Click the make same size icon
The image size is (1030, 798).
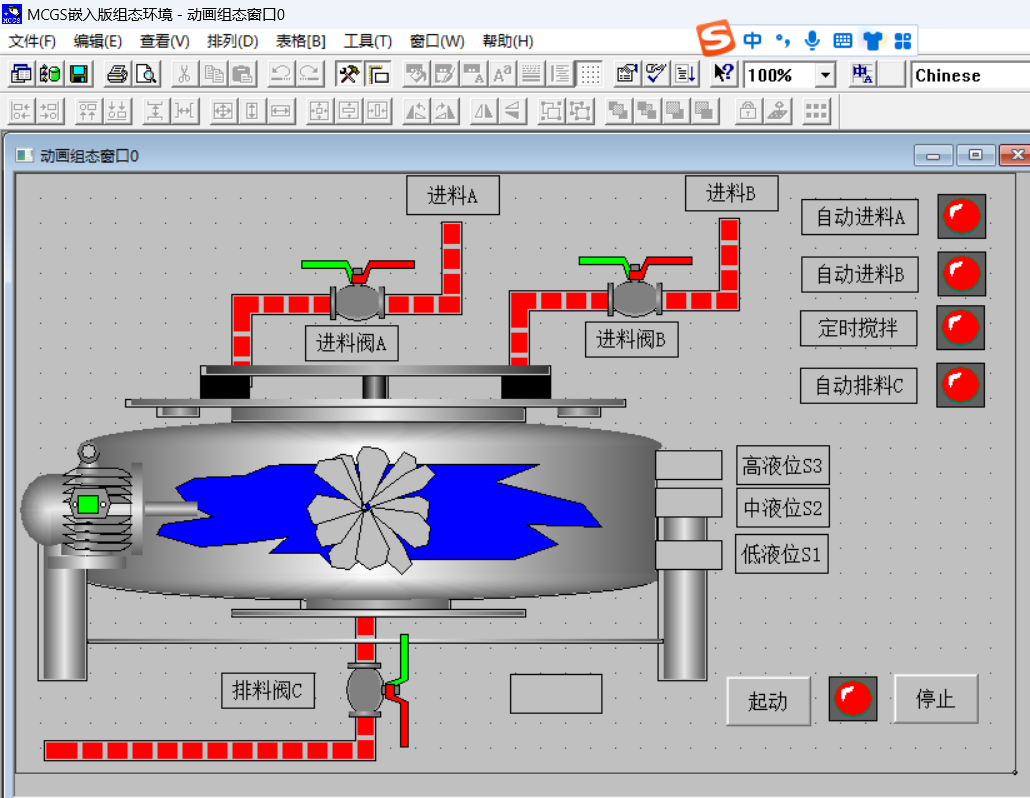point(223,111)
